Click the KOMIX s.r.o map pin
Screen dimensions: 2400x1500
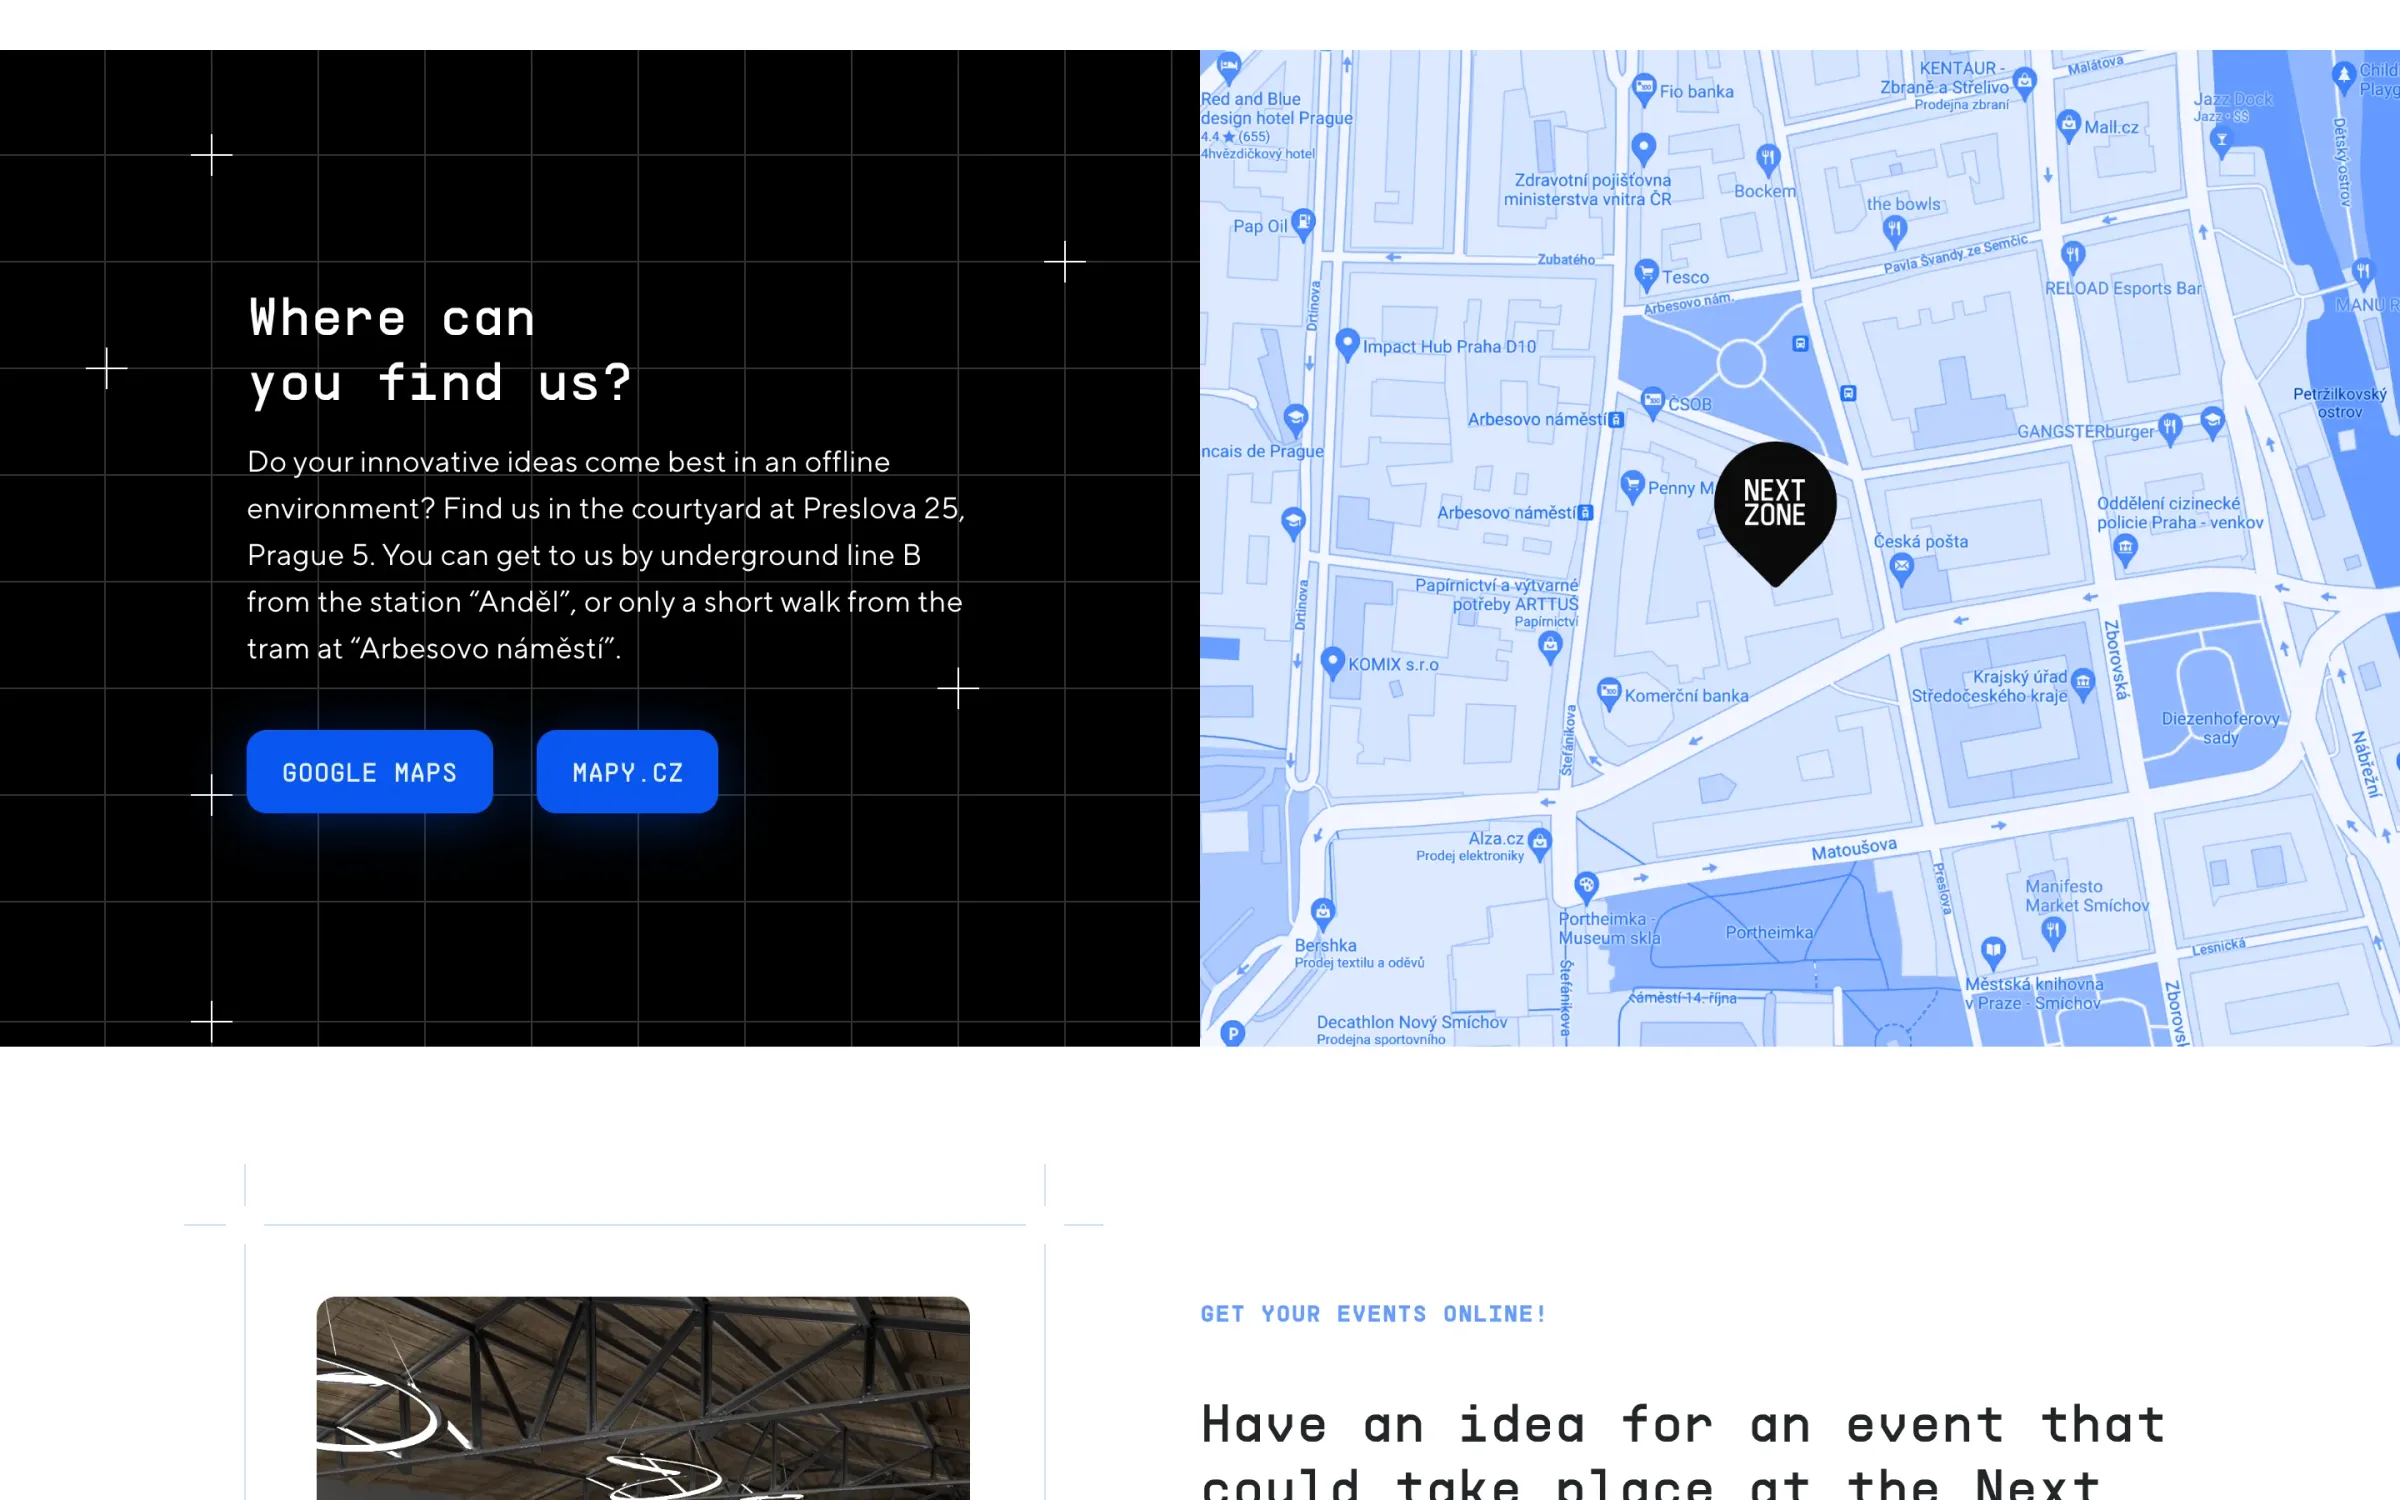(1332, 663)
